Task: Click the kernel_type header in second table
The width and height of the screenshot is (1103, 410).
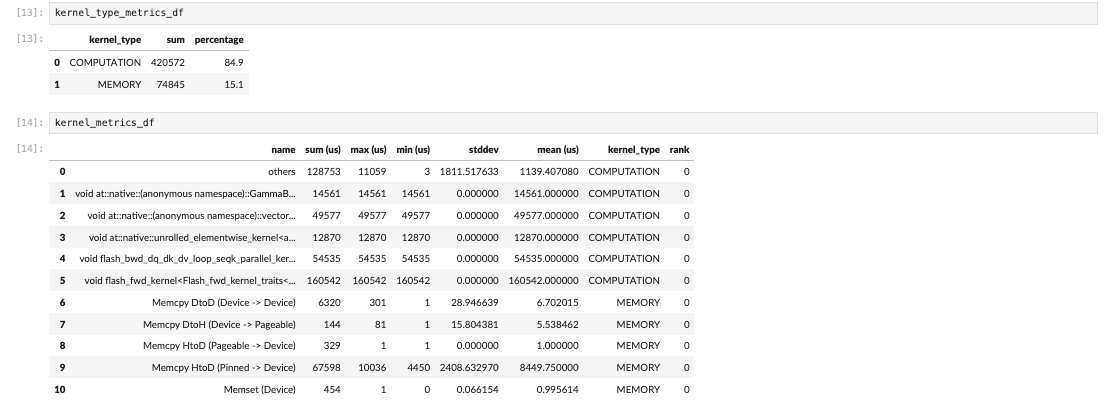Action: tap(634, 150)
